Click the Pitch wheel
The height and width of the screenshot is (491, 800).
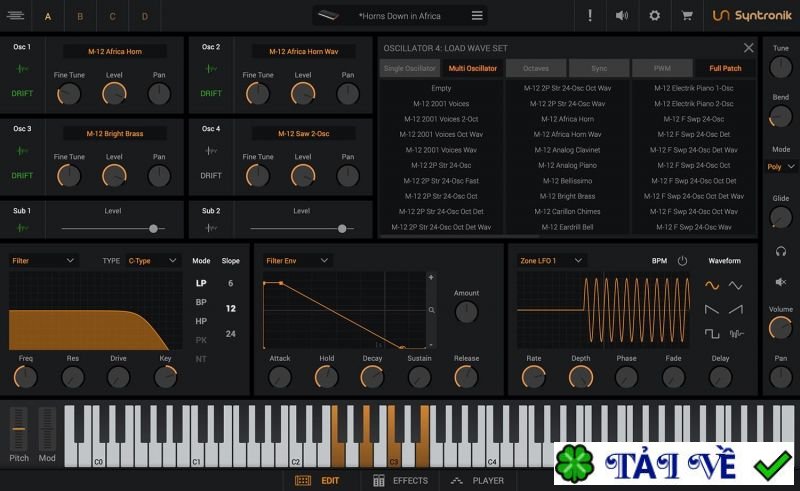pos(19,429)
